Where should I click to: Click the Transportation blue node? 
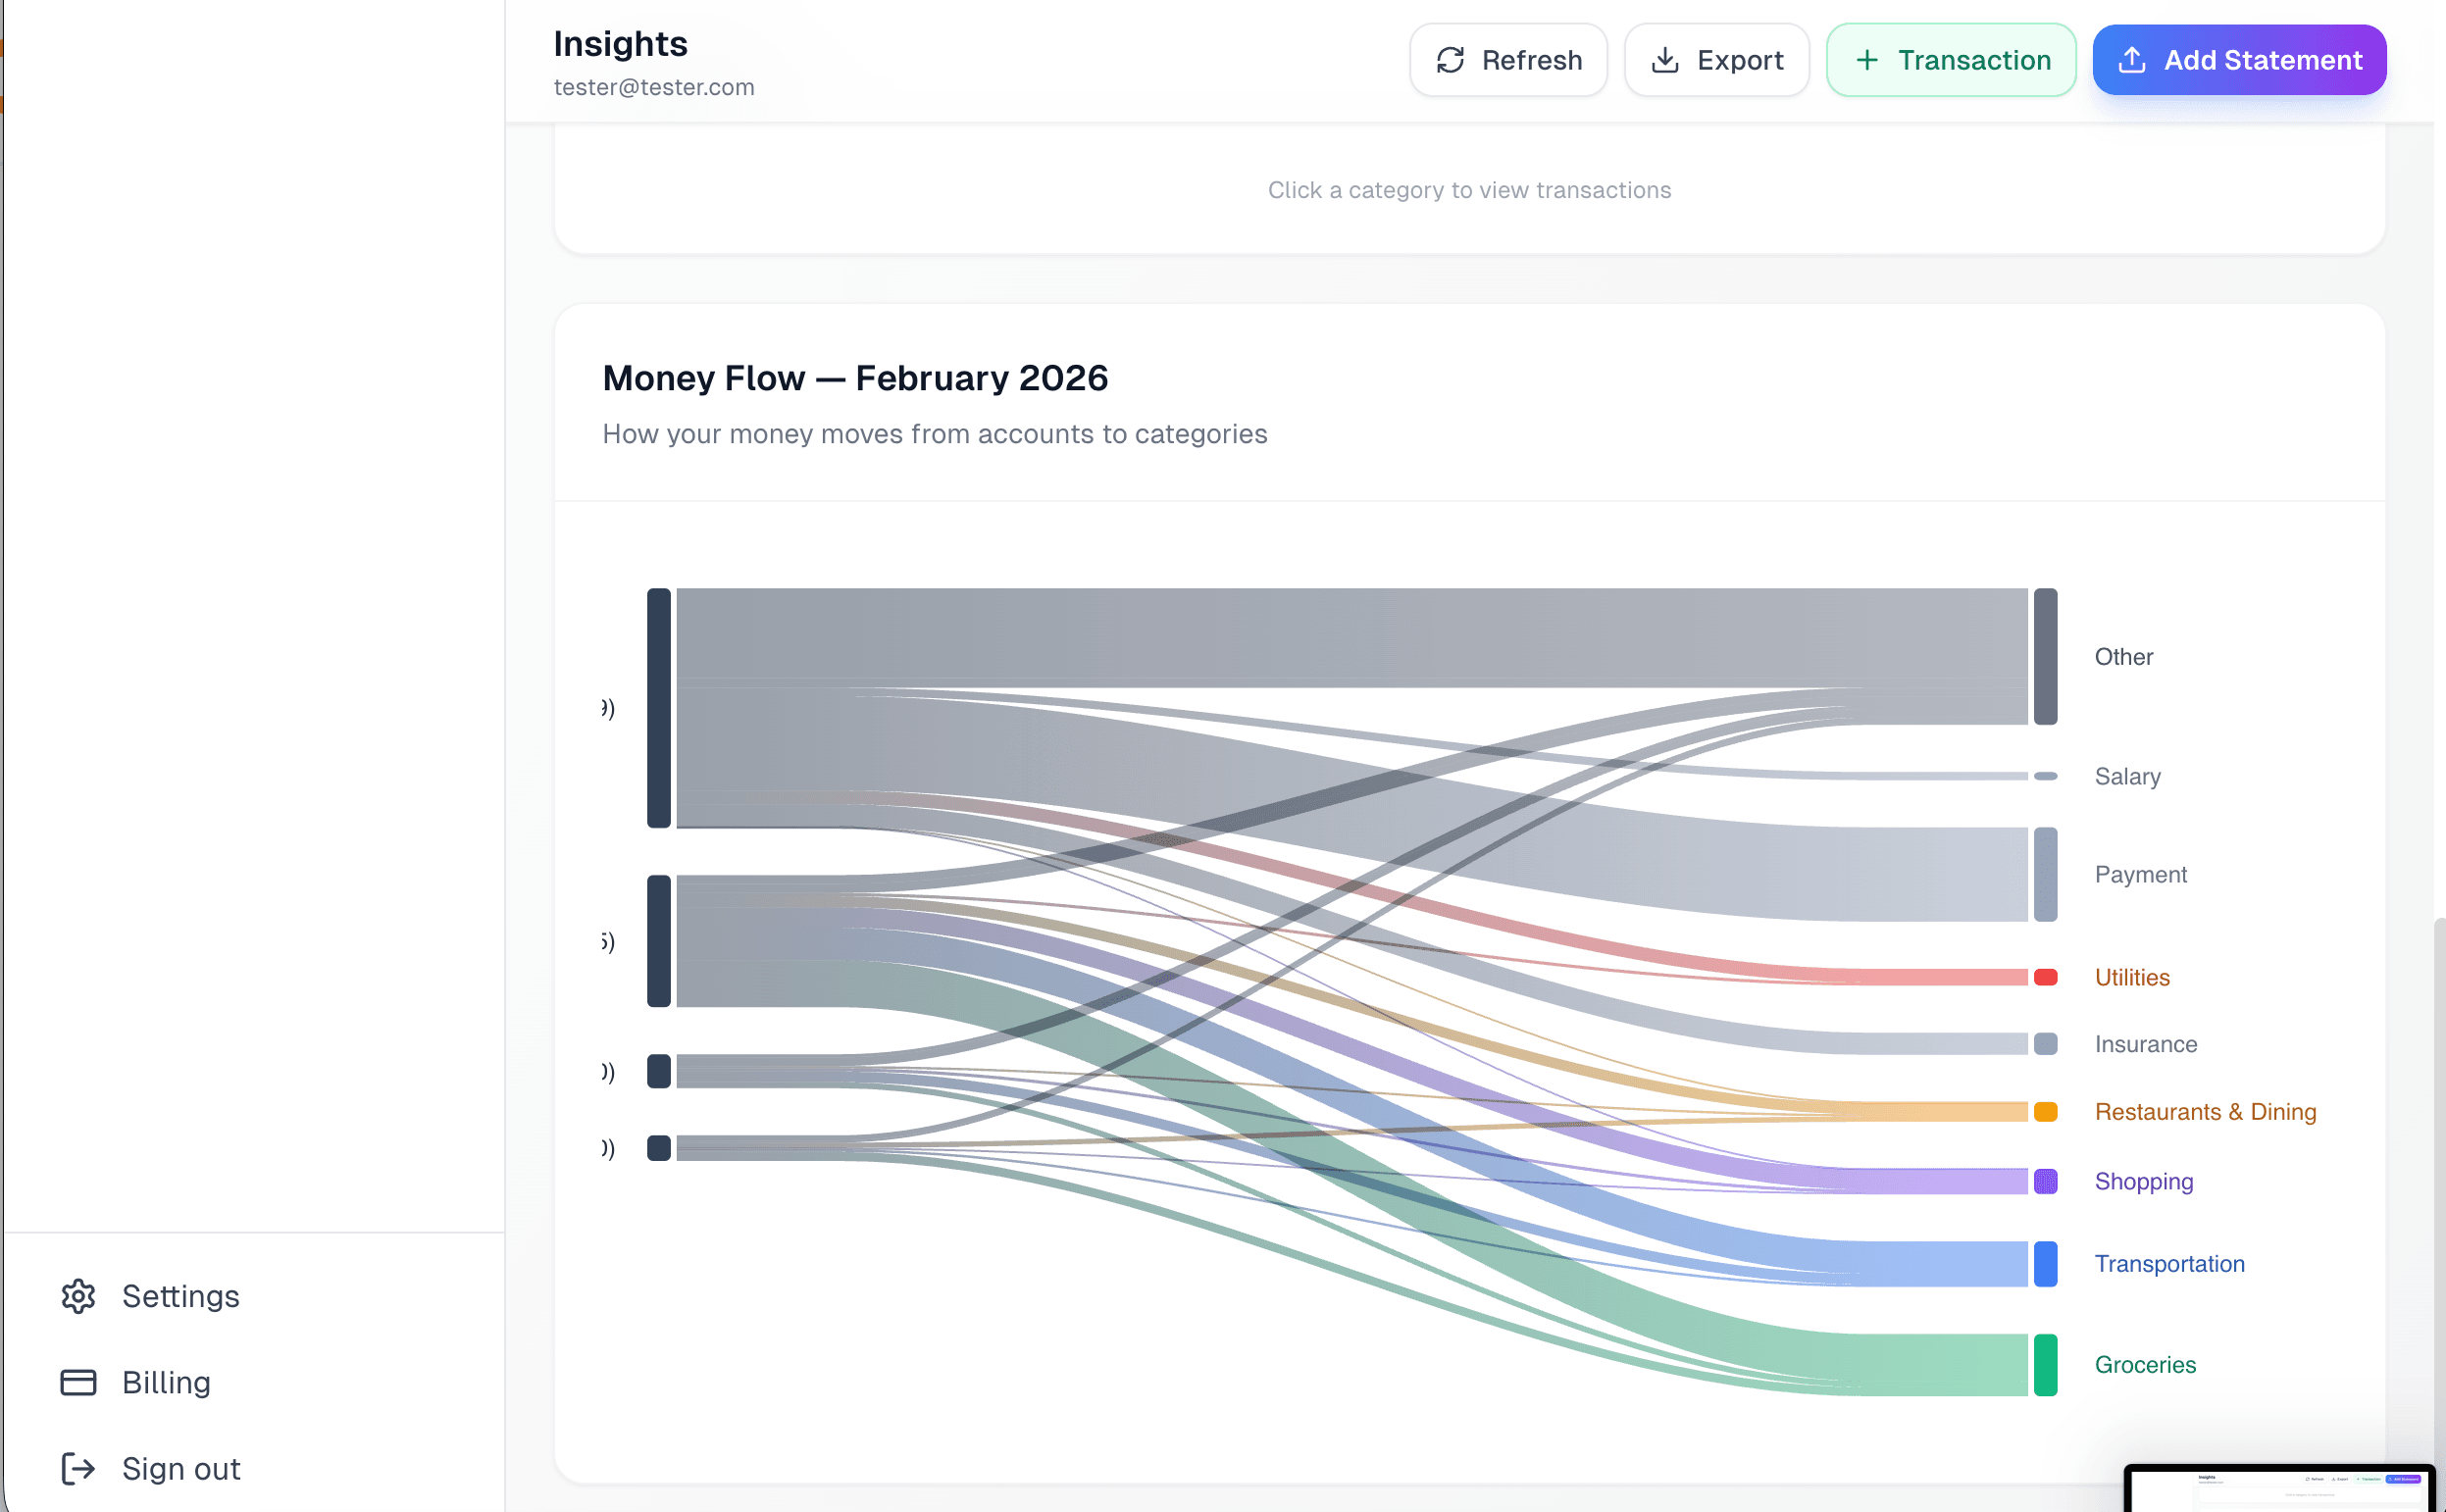coord(2045,1263)
